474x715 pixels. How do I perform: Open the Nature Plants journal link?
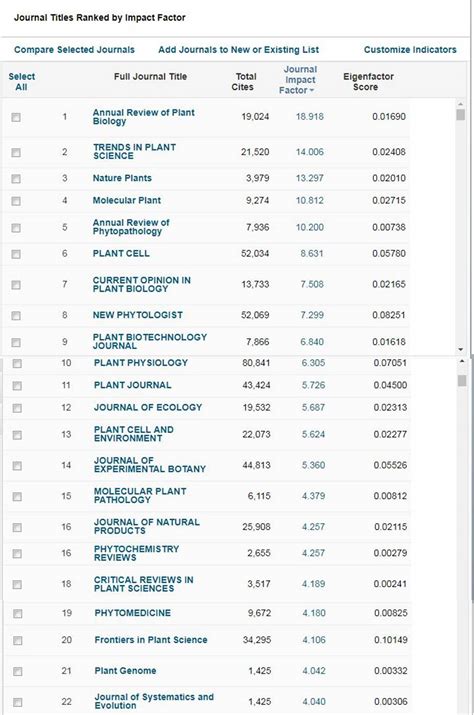click(x=122, y=178)
